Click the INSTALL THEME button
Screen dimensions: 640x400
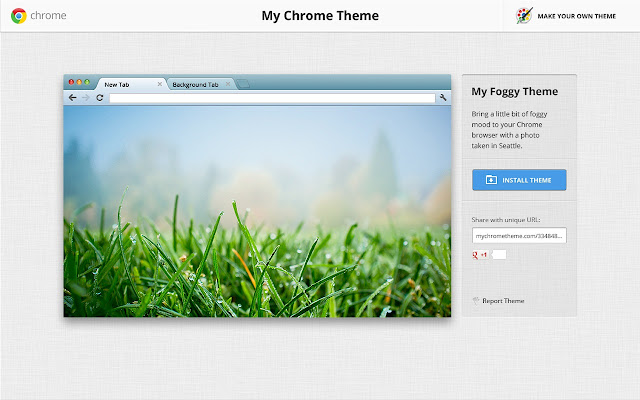pyautogui.click(x=519, y=180)
